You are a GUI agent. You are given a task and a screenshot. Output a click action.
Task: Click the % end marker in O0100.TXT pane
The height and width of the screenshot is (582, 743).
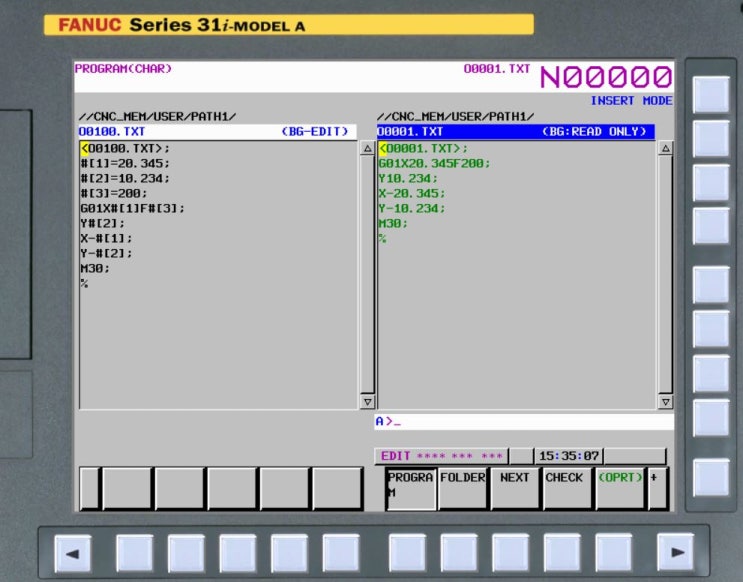(x=84, y=283)
